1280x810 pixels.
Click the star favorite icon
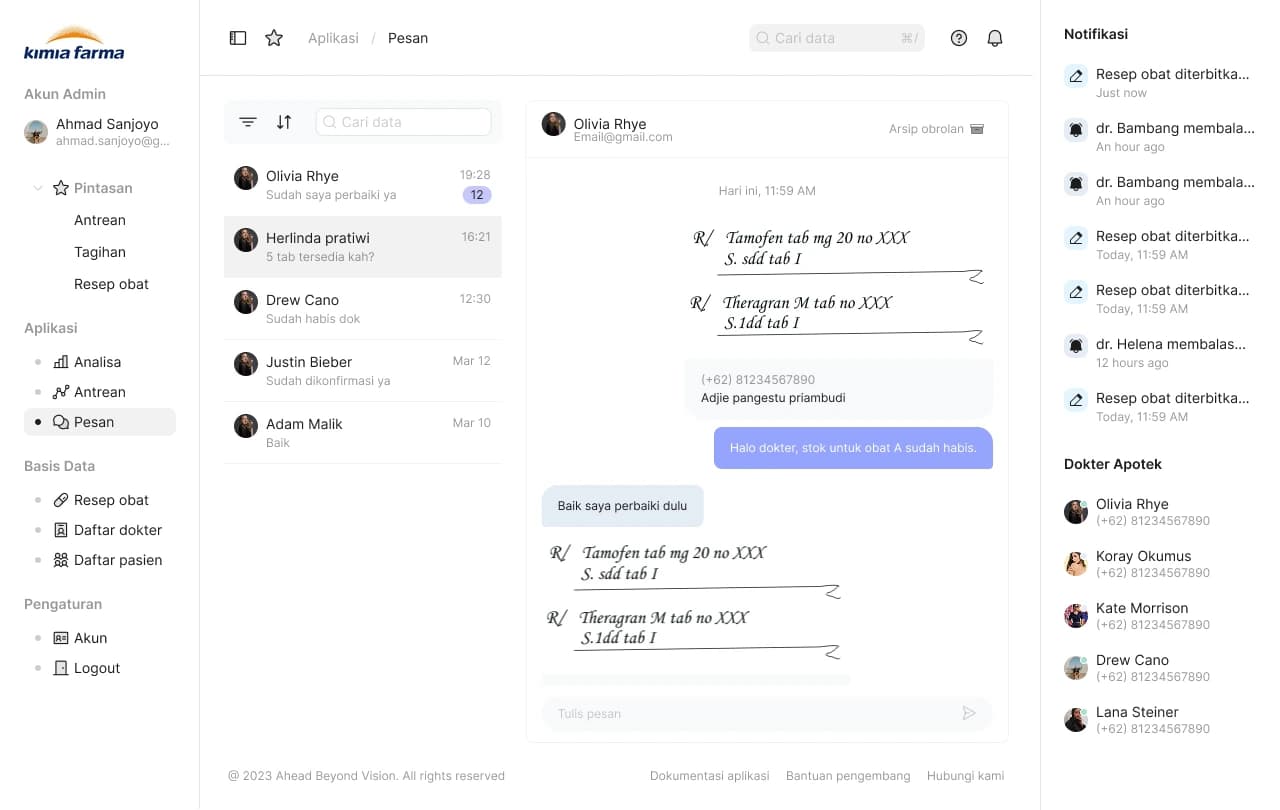[274, 38]
